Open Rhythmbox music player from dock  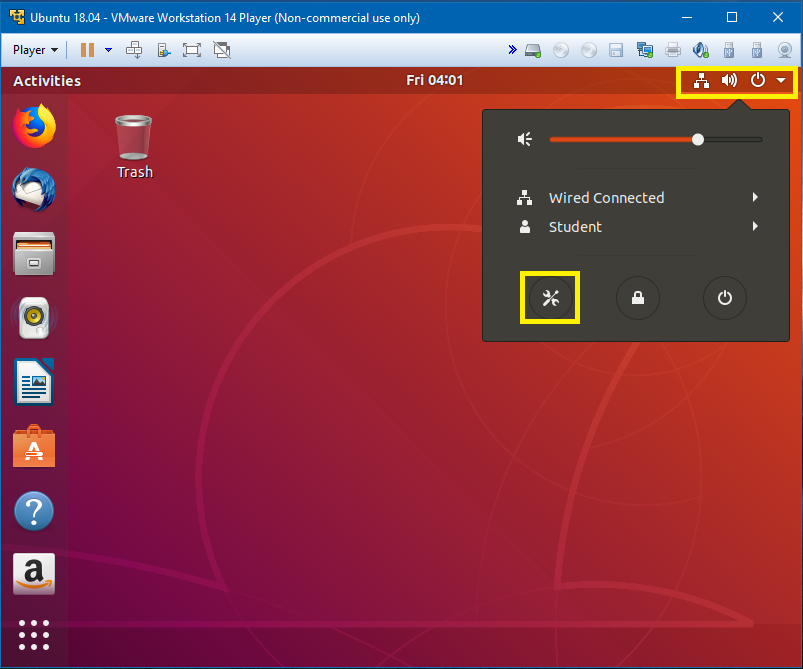[x=34, y=318]
